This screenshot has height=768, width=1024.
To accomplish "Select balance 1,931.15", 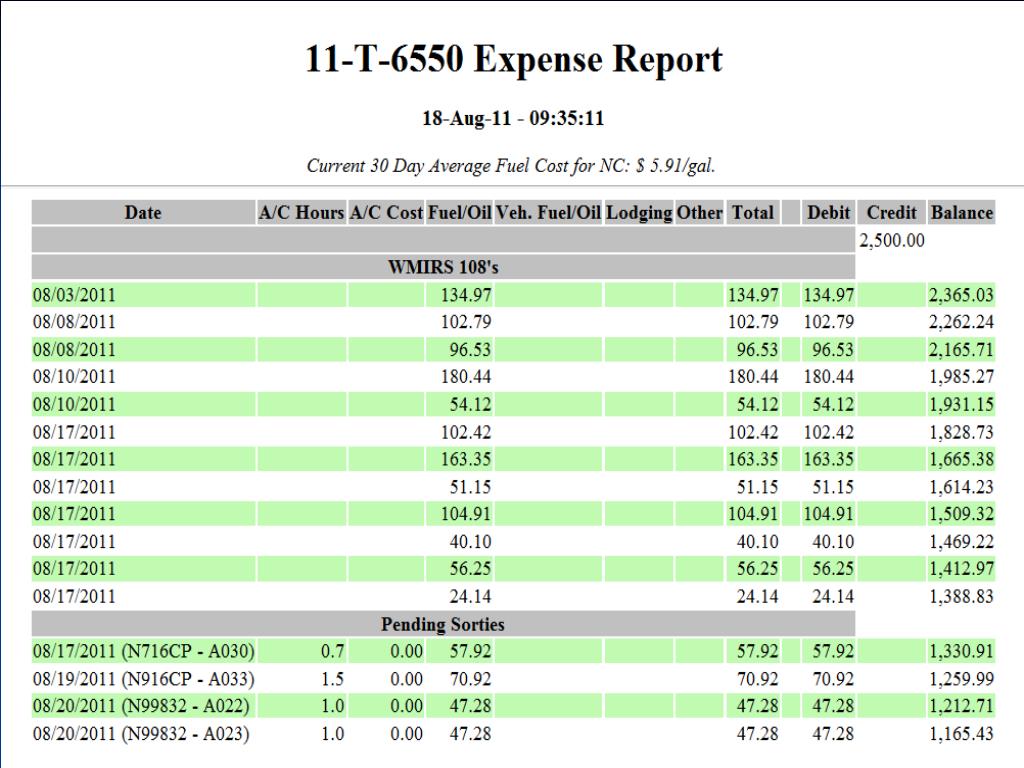I will pos(961,404).
